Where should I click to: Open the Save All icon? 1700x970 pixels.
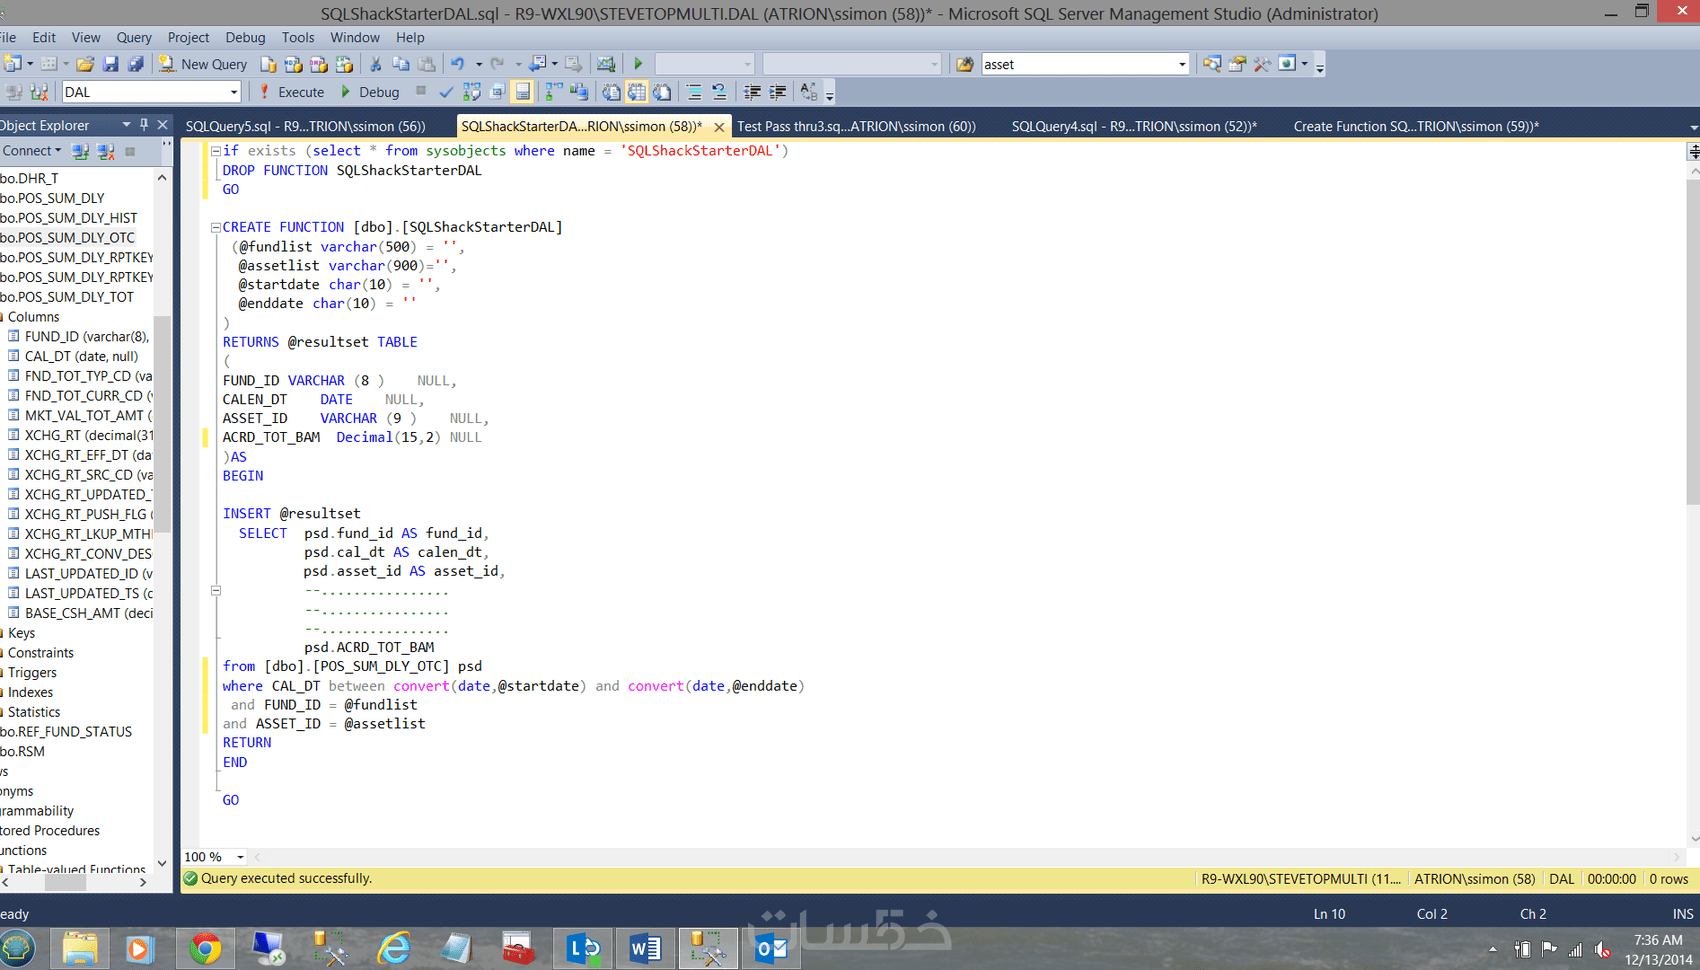[135, 63]
